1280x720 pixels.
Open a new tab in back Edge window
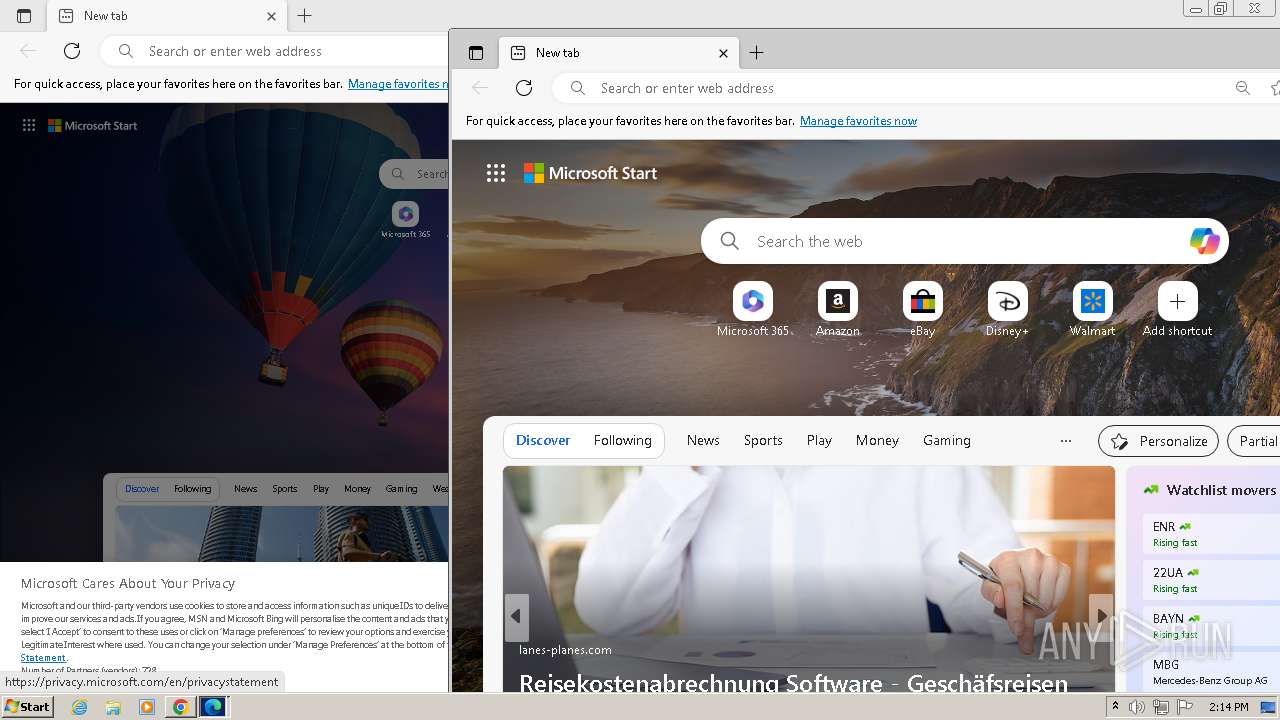(x=305, y=16)
